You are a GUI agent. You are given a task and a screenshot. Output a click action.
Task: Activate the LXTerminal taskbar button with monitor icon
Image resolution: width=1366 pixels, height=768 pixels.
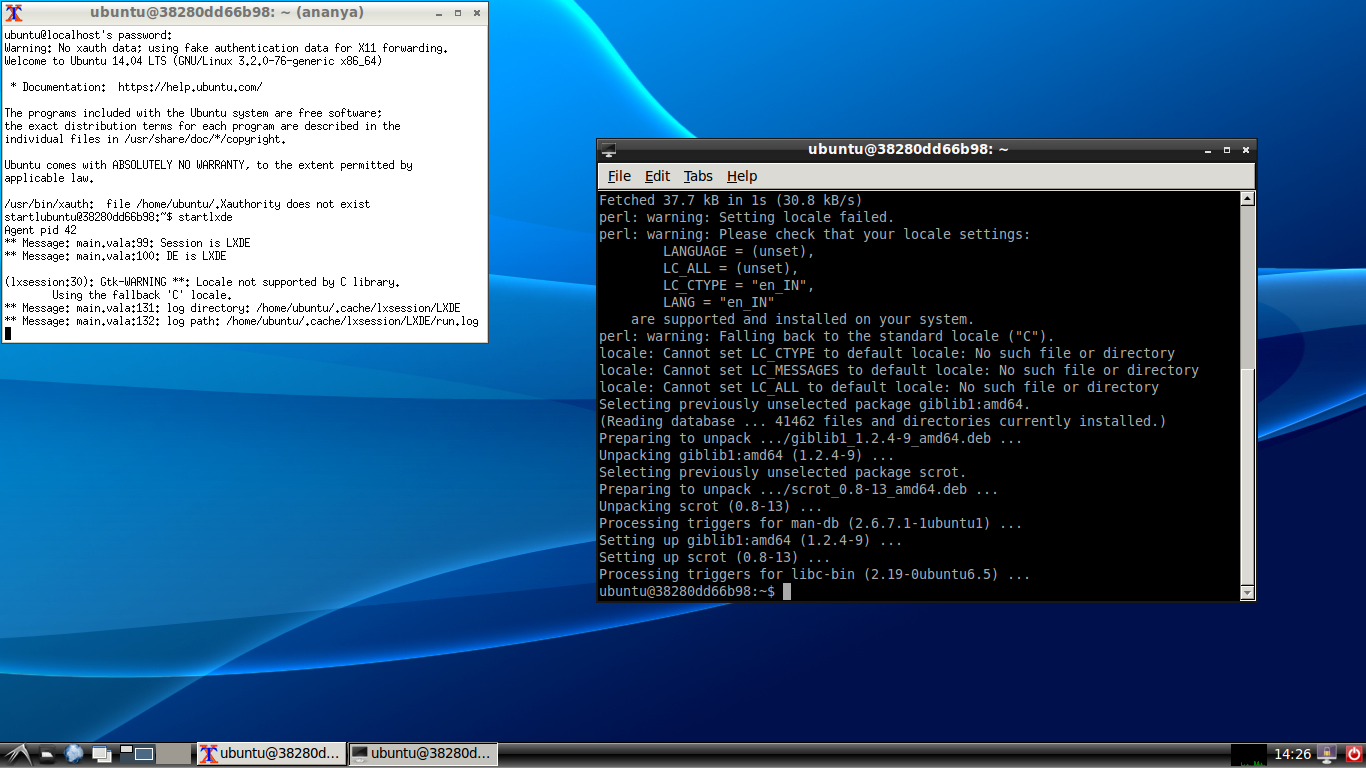pos(422,754)
